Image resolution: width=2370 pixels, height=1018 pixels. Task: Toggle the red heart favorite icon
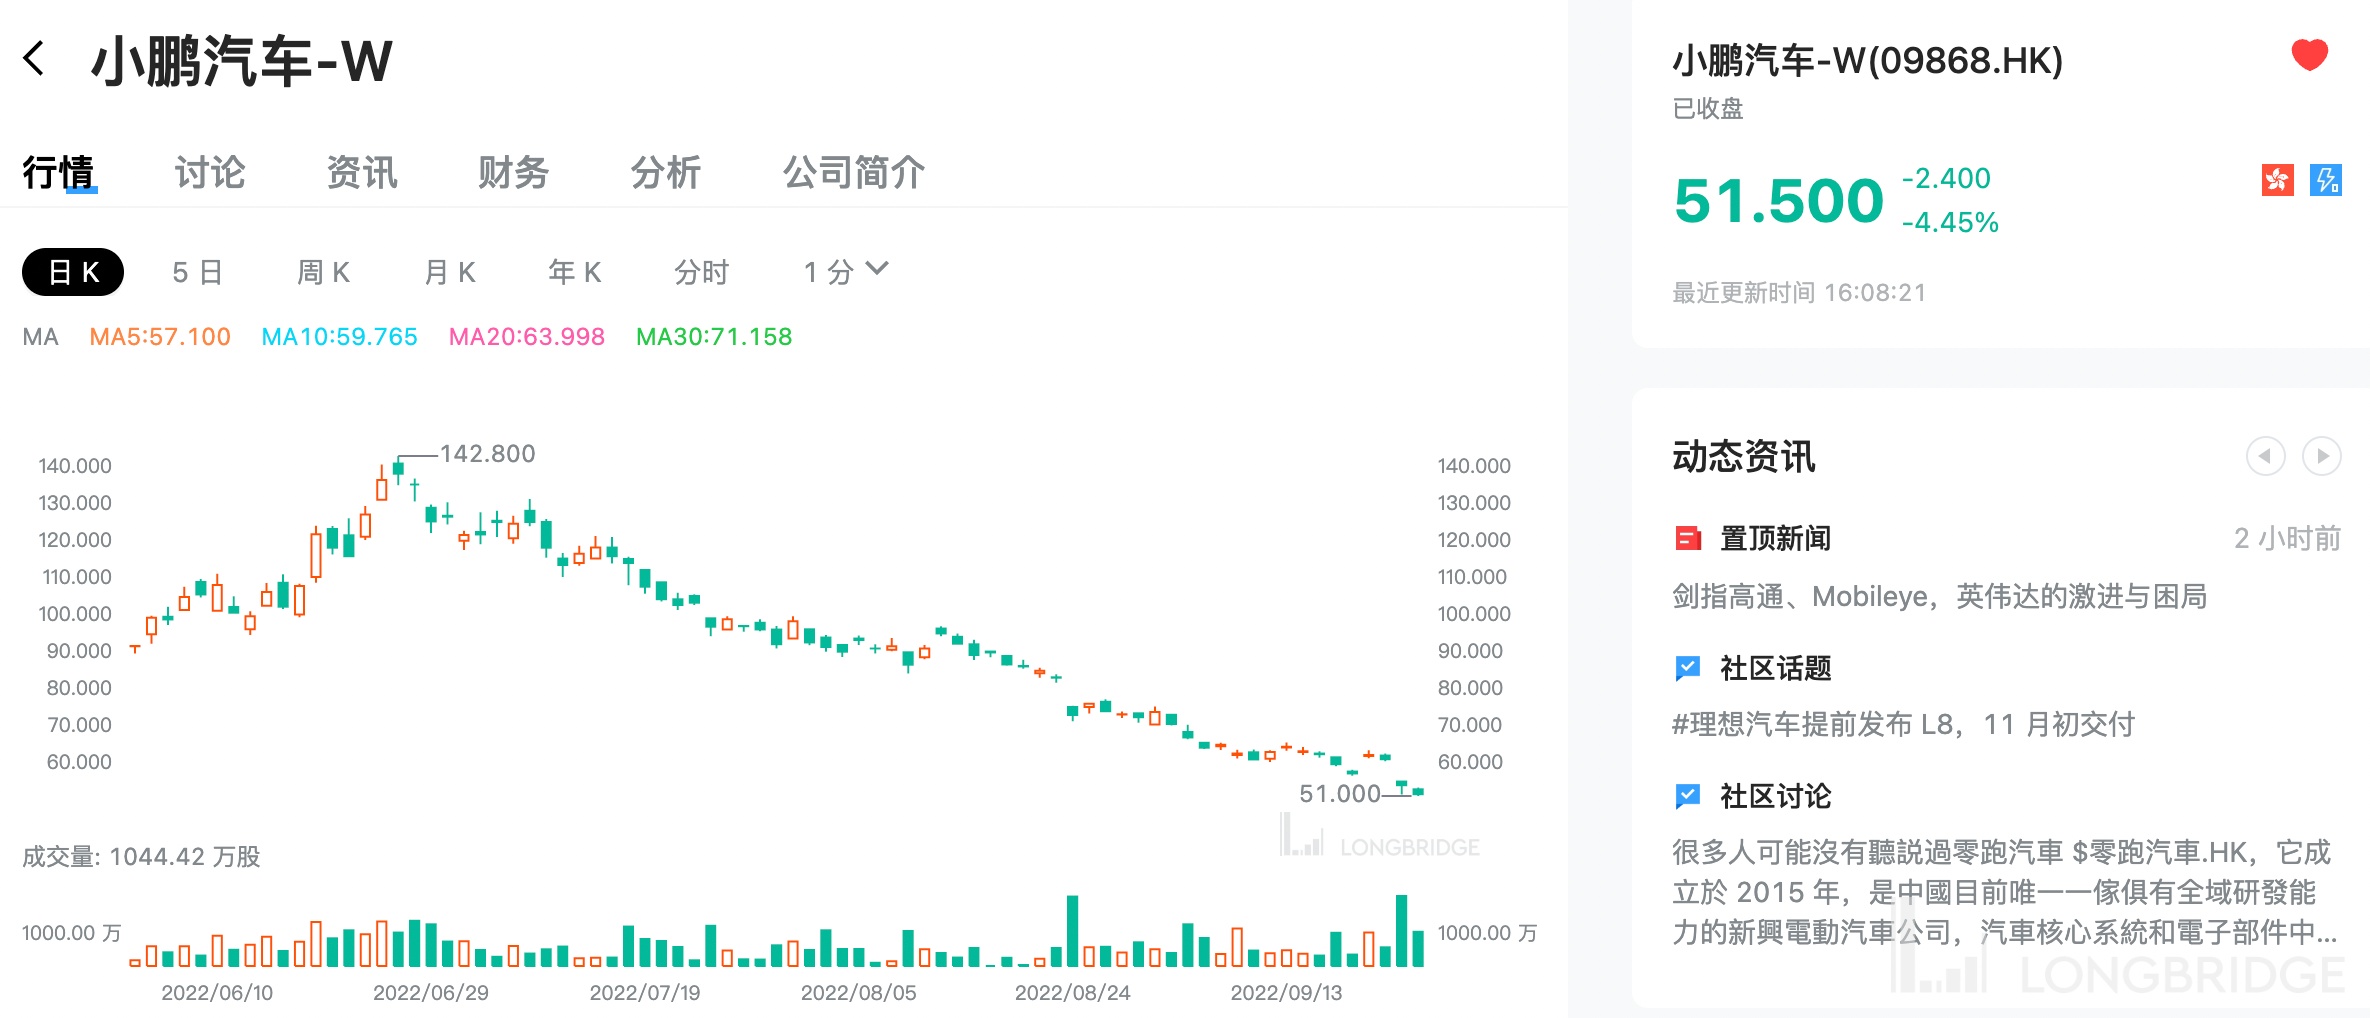coord(2310,55)
